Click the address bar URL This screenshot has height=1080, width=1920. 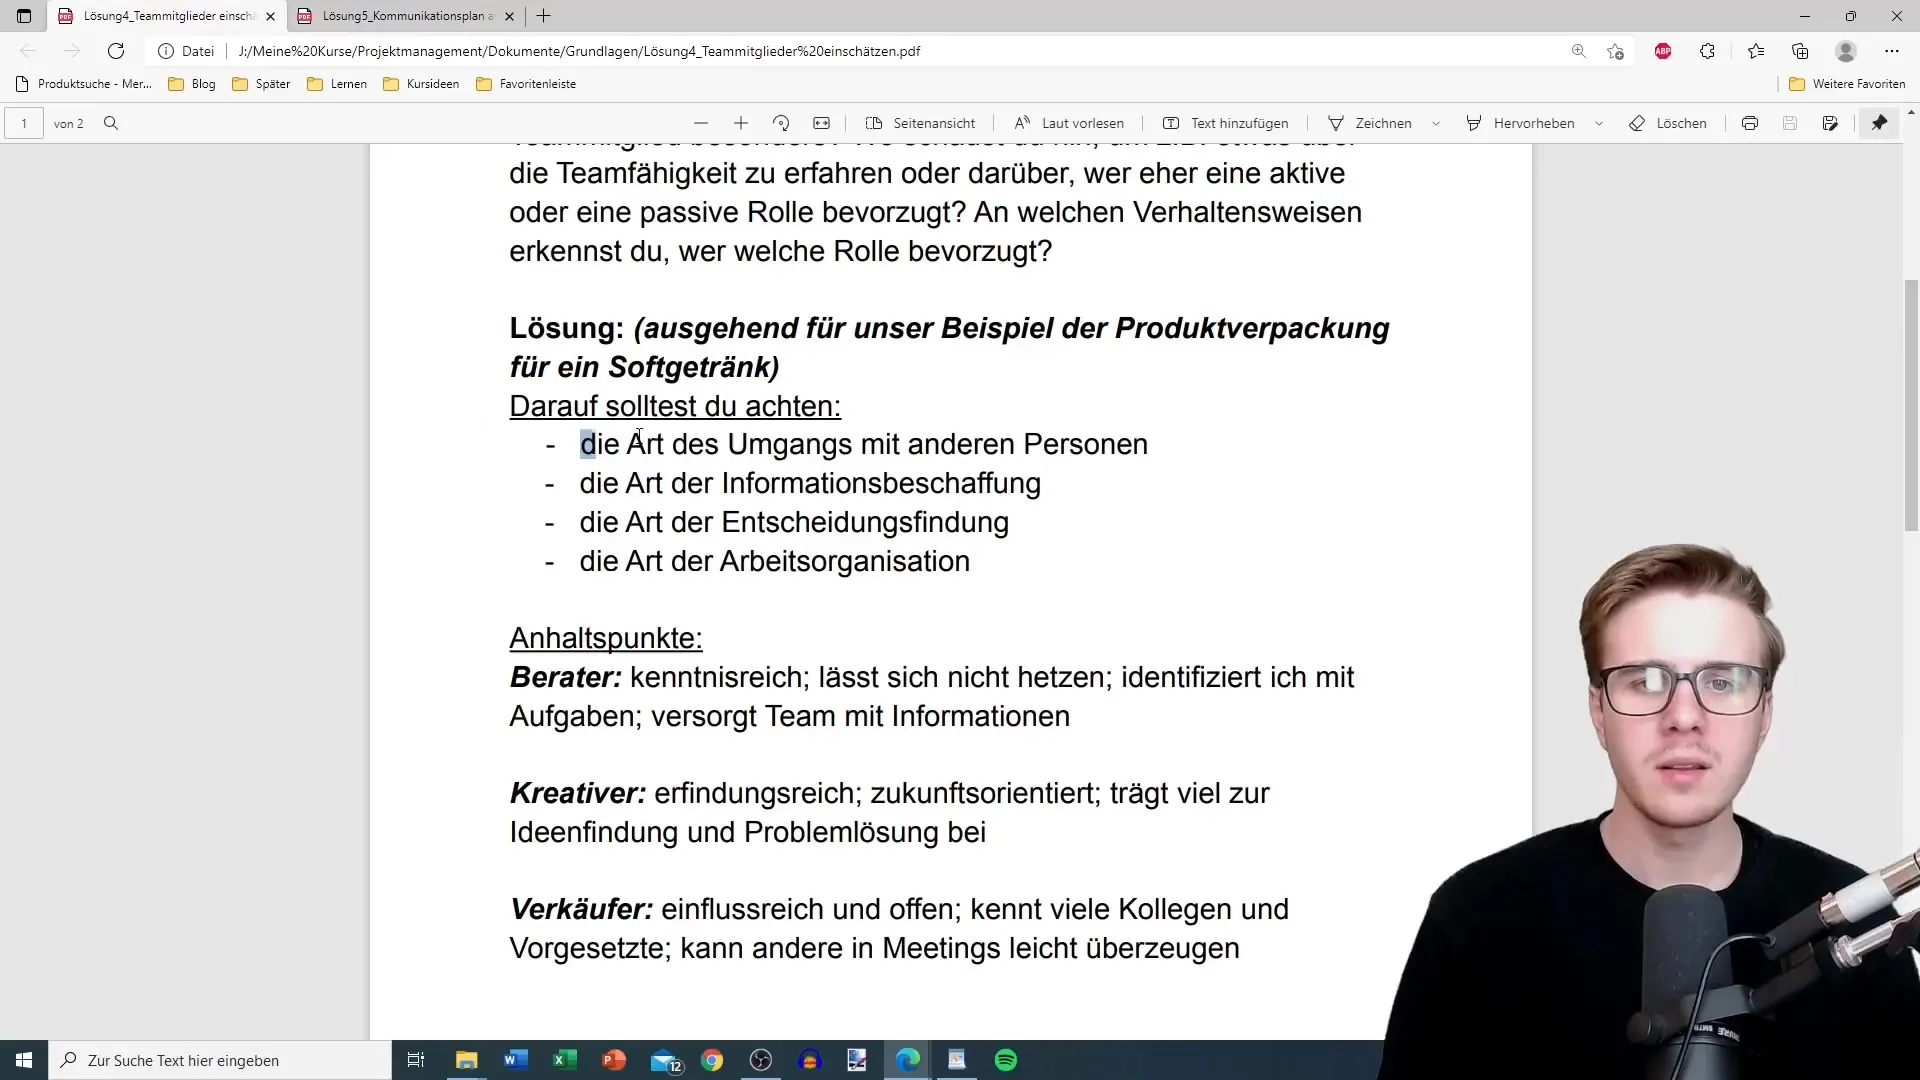579,51
